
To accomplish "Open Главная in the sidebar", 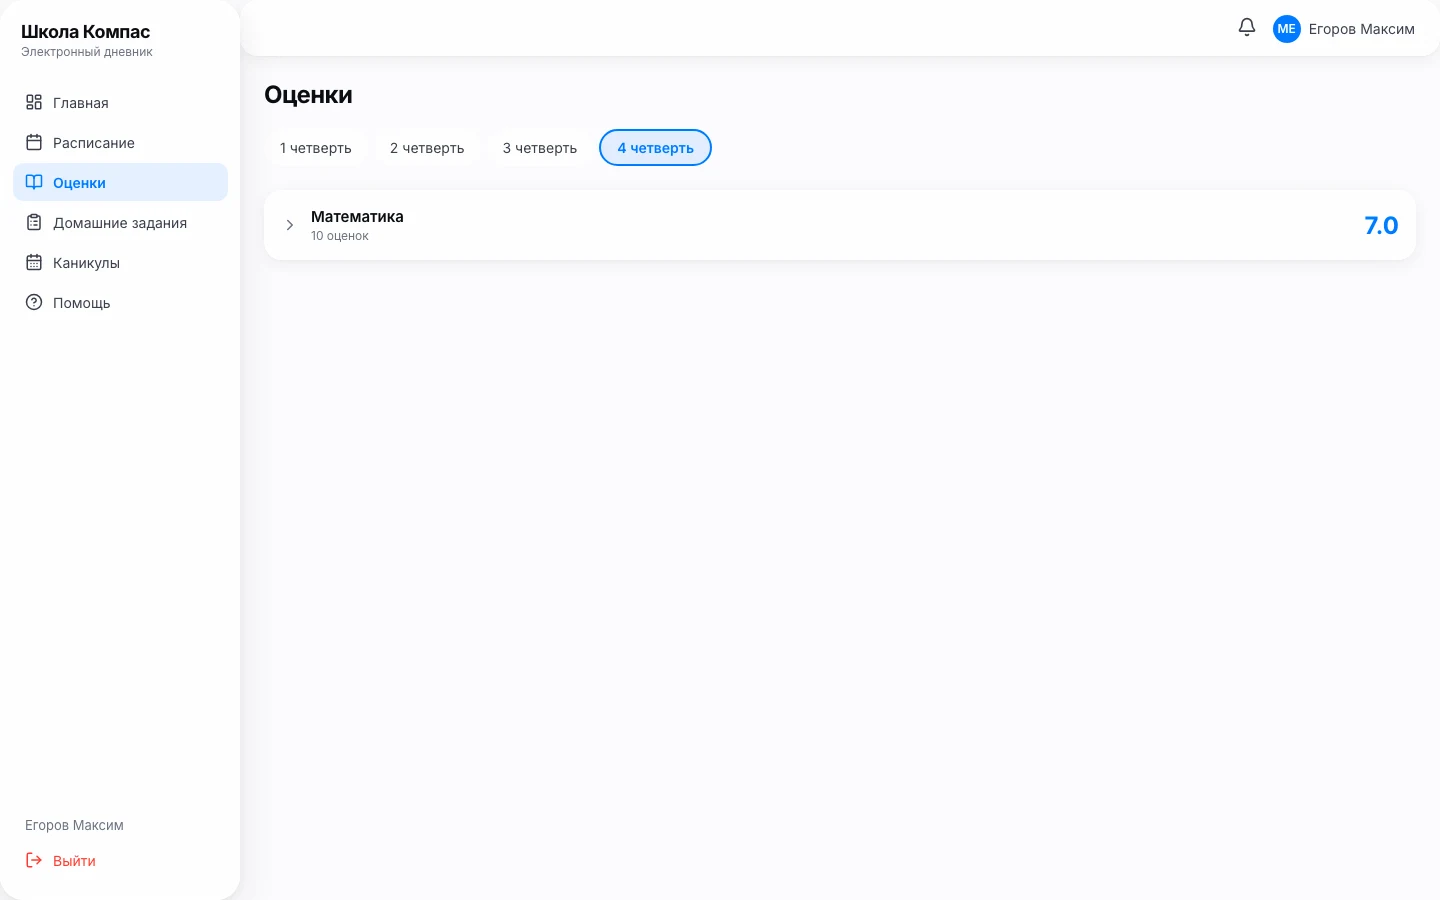I will pos(120,102).
